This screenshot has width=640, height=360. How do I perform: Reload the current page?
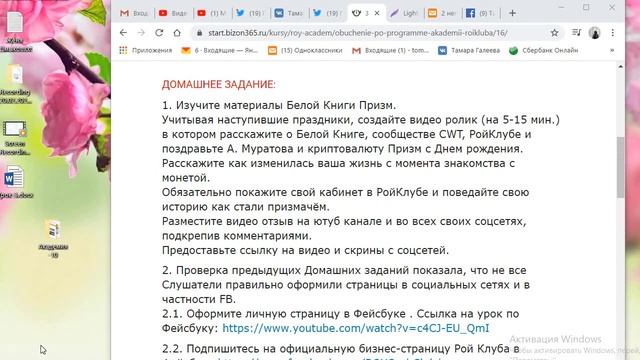159,33
